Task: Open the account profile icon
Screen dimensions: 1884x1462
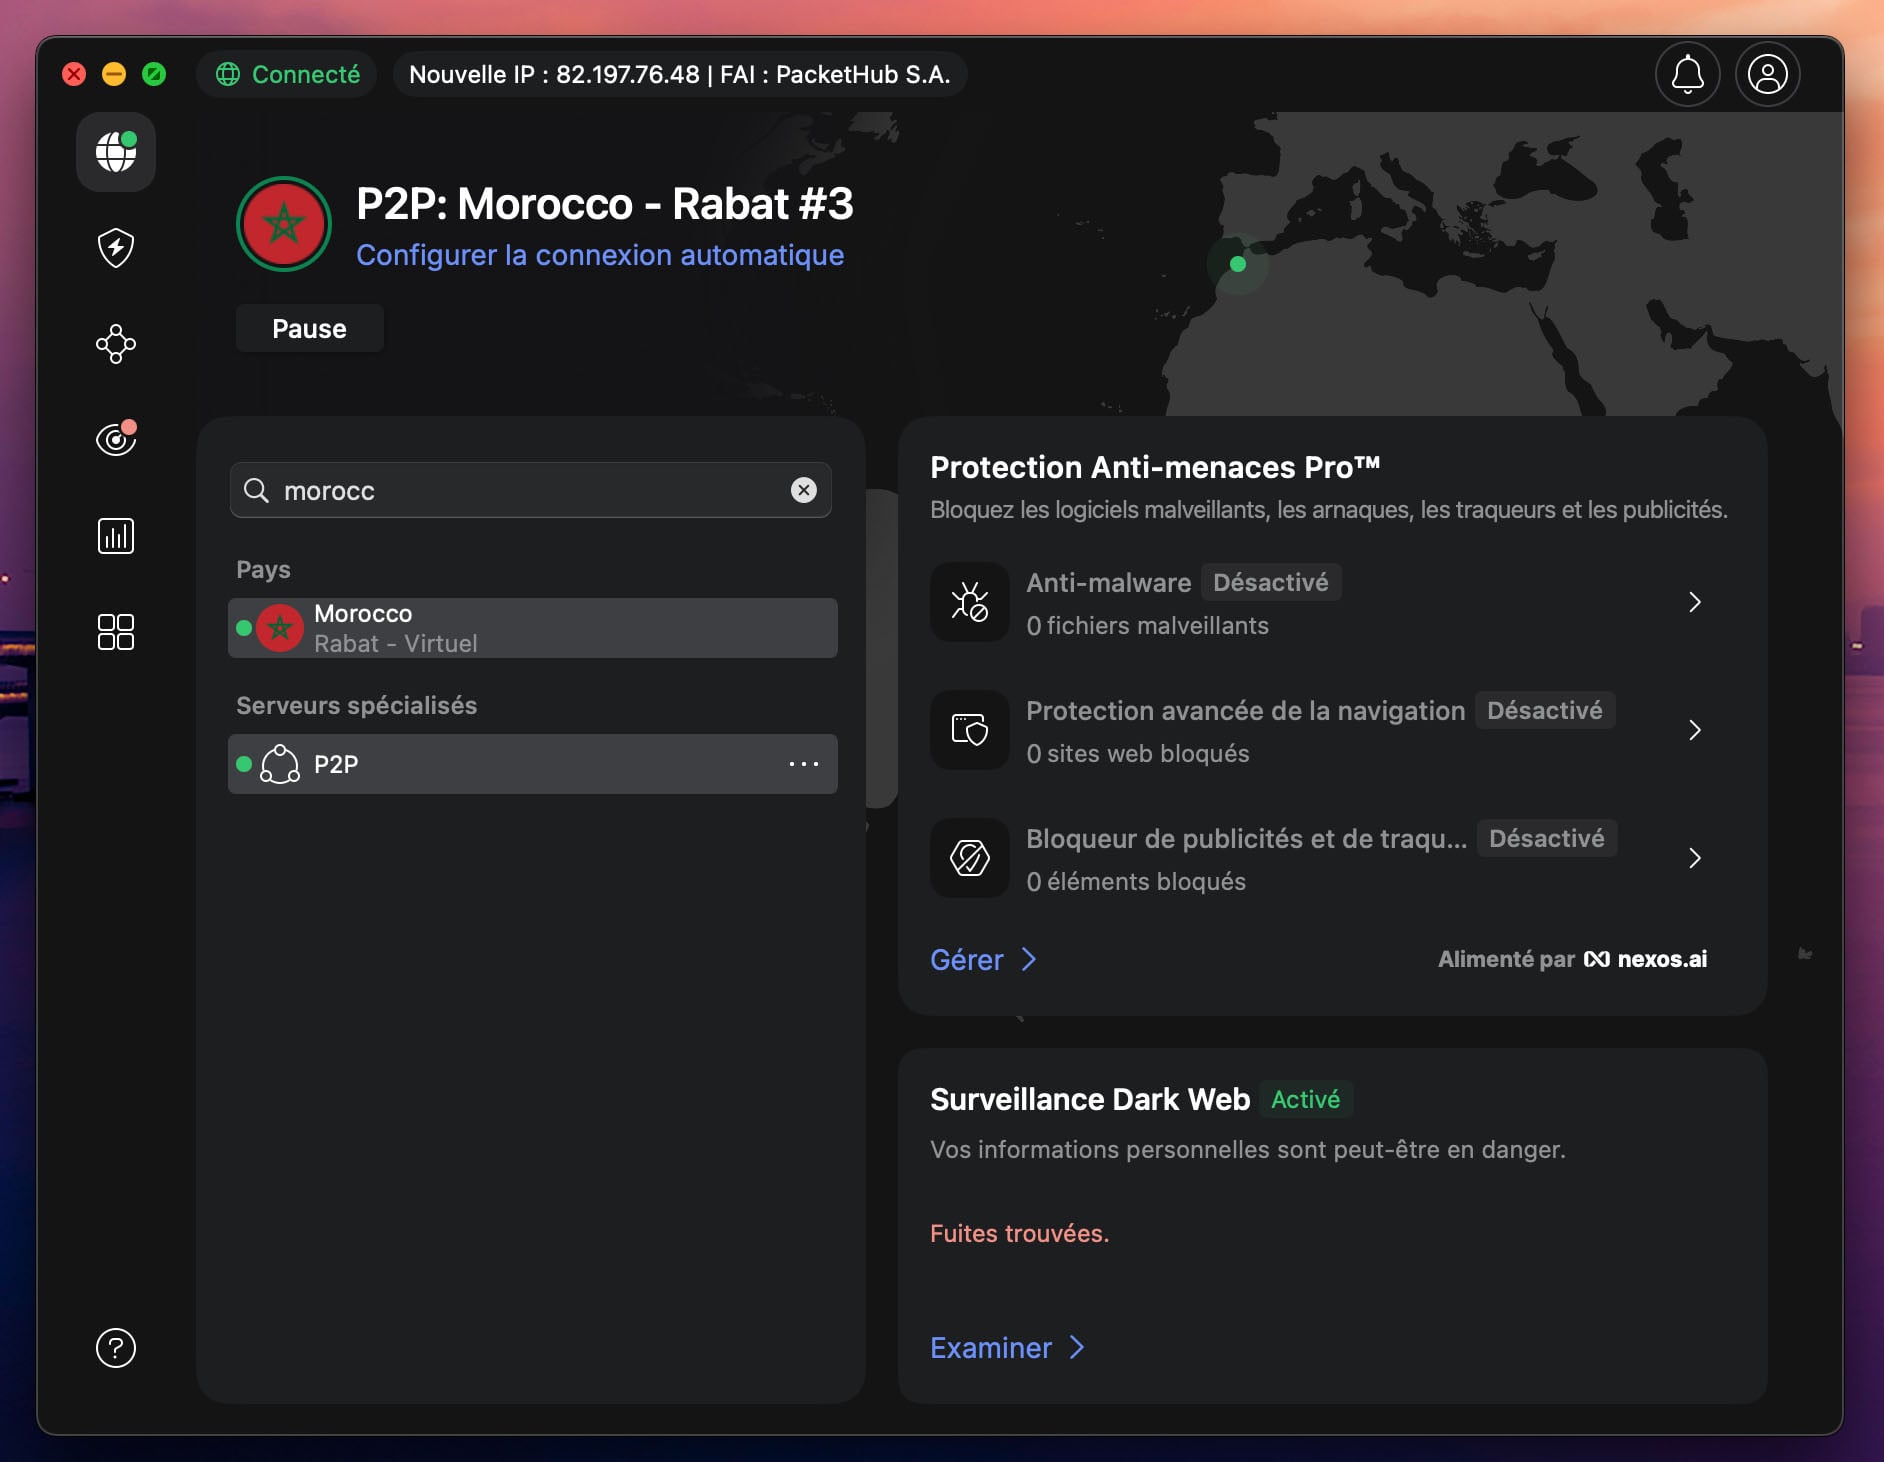Action: tap(1766, 74)
